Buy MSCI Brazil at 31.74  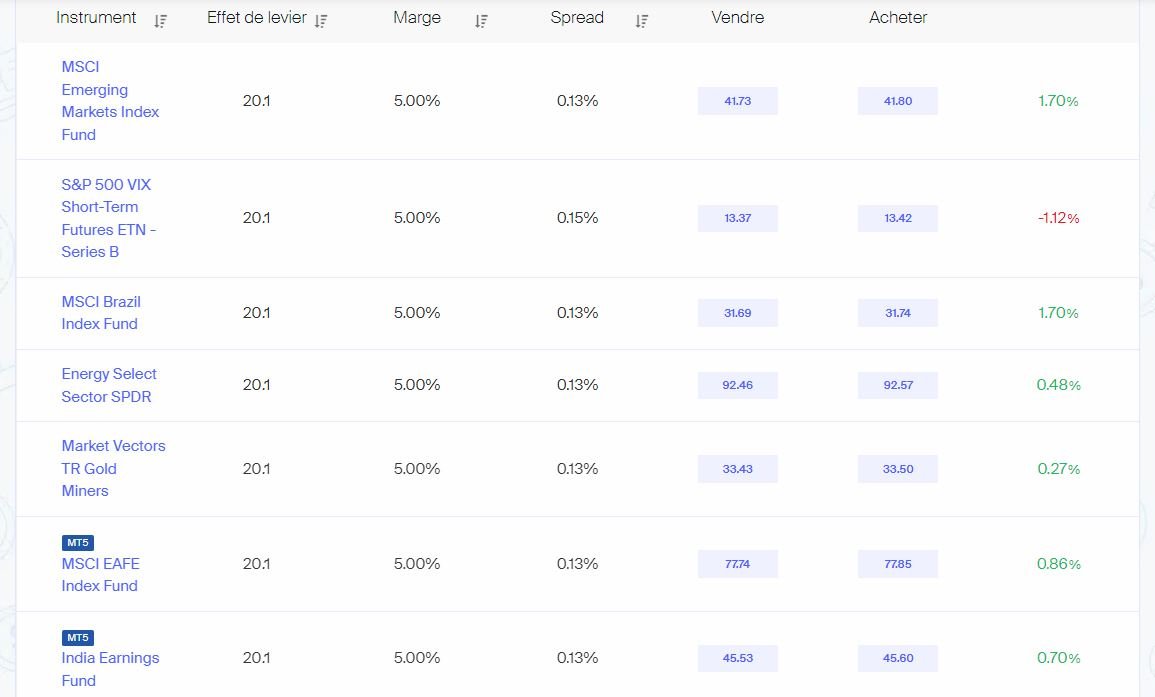click(x=898, y=313)
